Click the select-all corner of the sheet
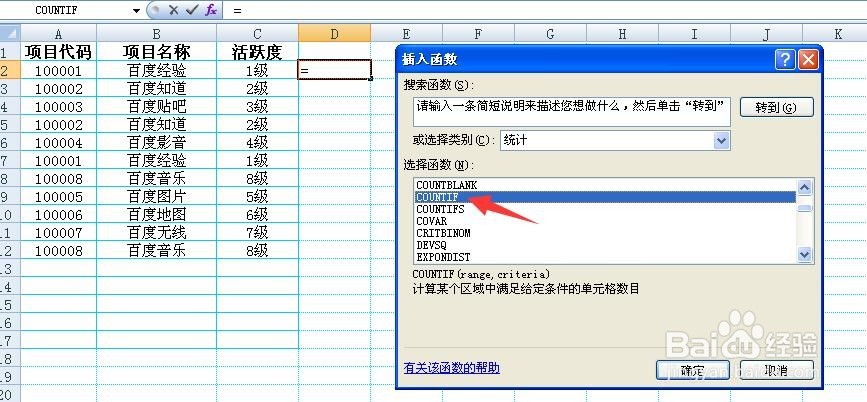The height and width of the screenshot is (402, 867). click(x=10, y=33)
